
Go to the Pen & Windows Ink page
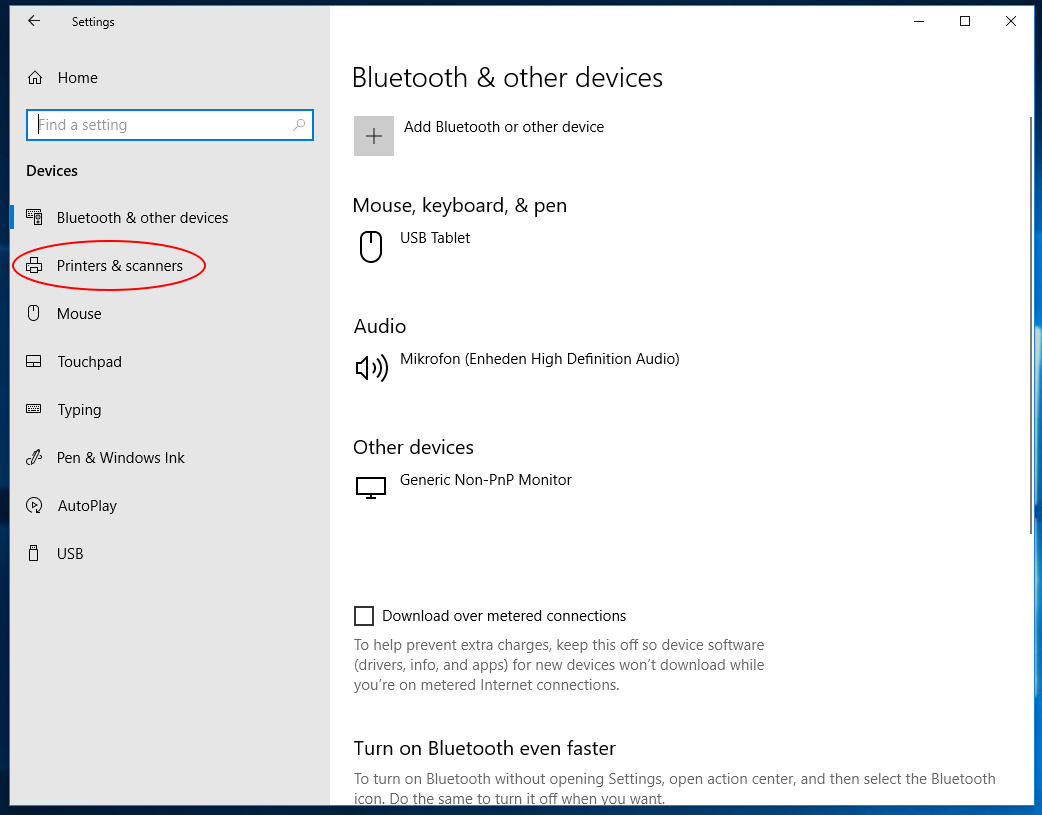tap(121, 458)
